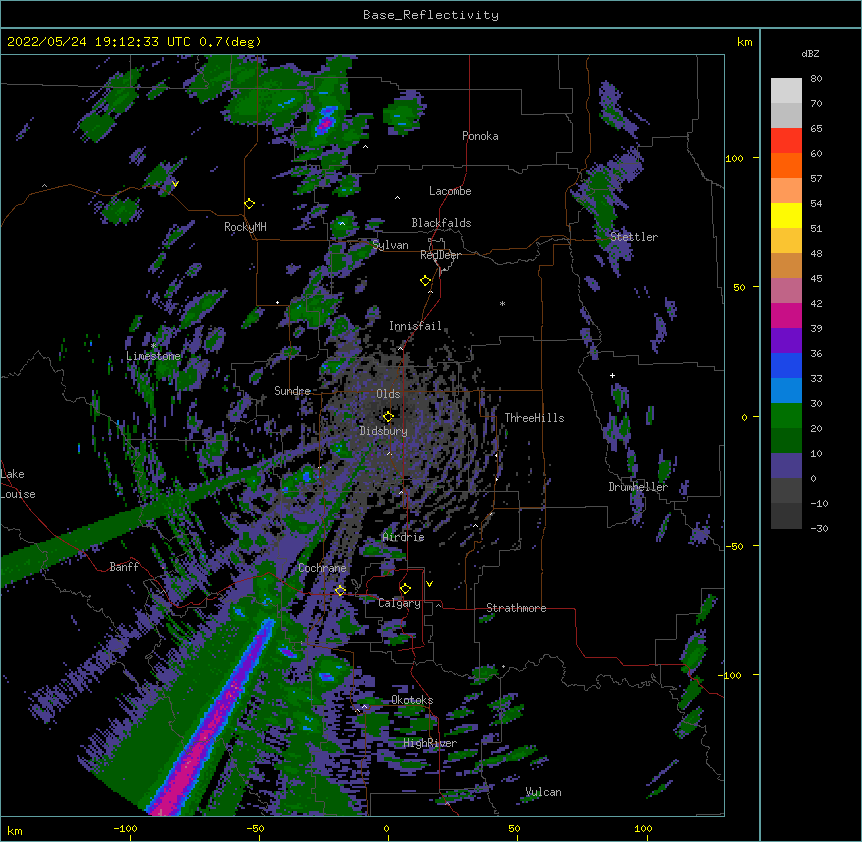This screenshot has width=862, height=842.
Task: Click the Innisfail town label
Action: point(415,326)
